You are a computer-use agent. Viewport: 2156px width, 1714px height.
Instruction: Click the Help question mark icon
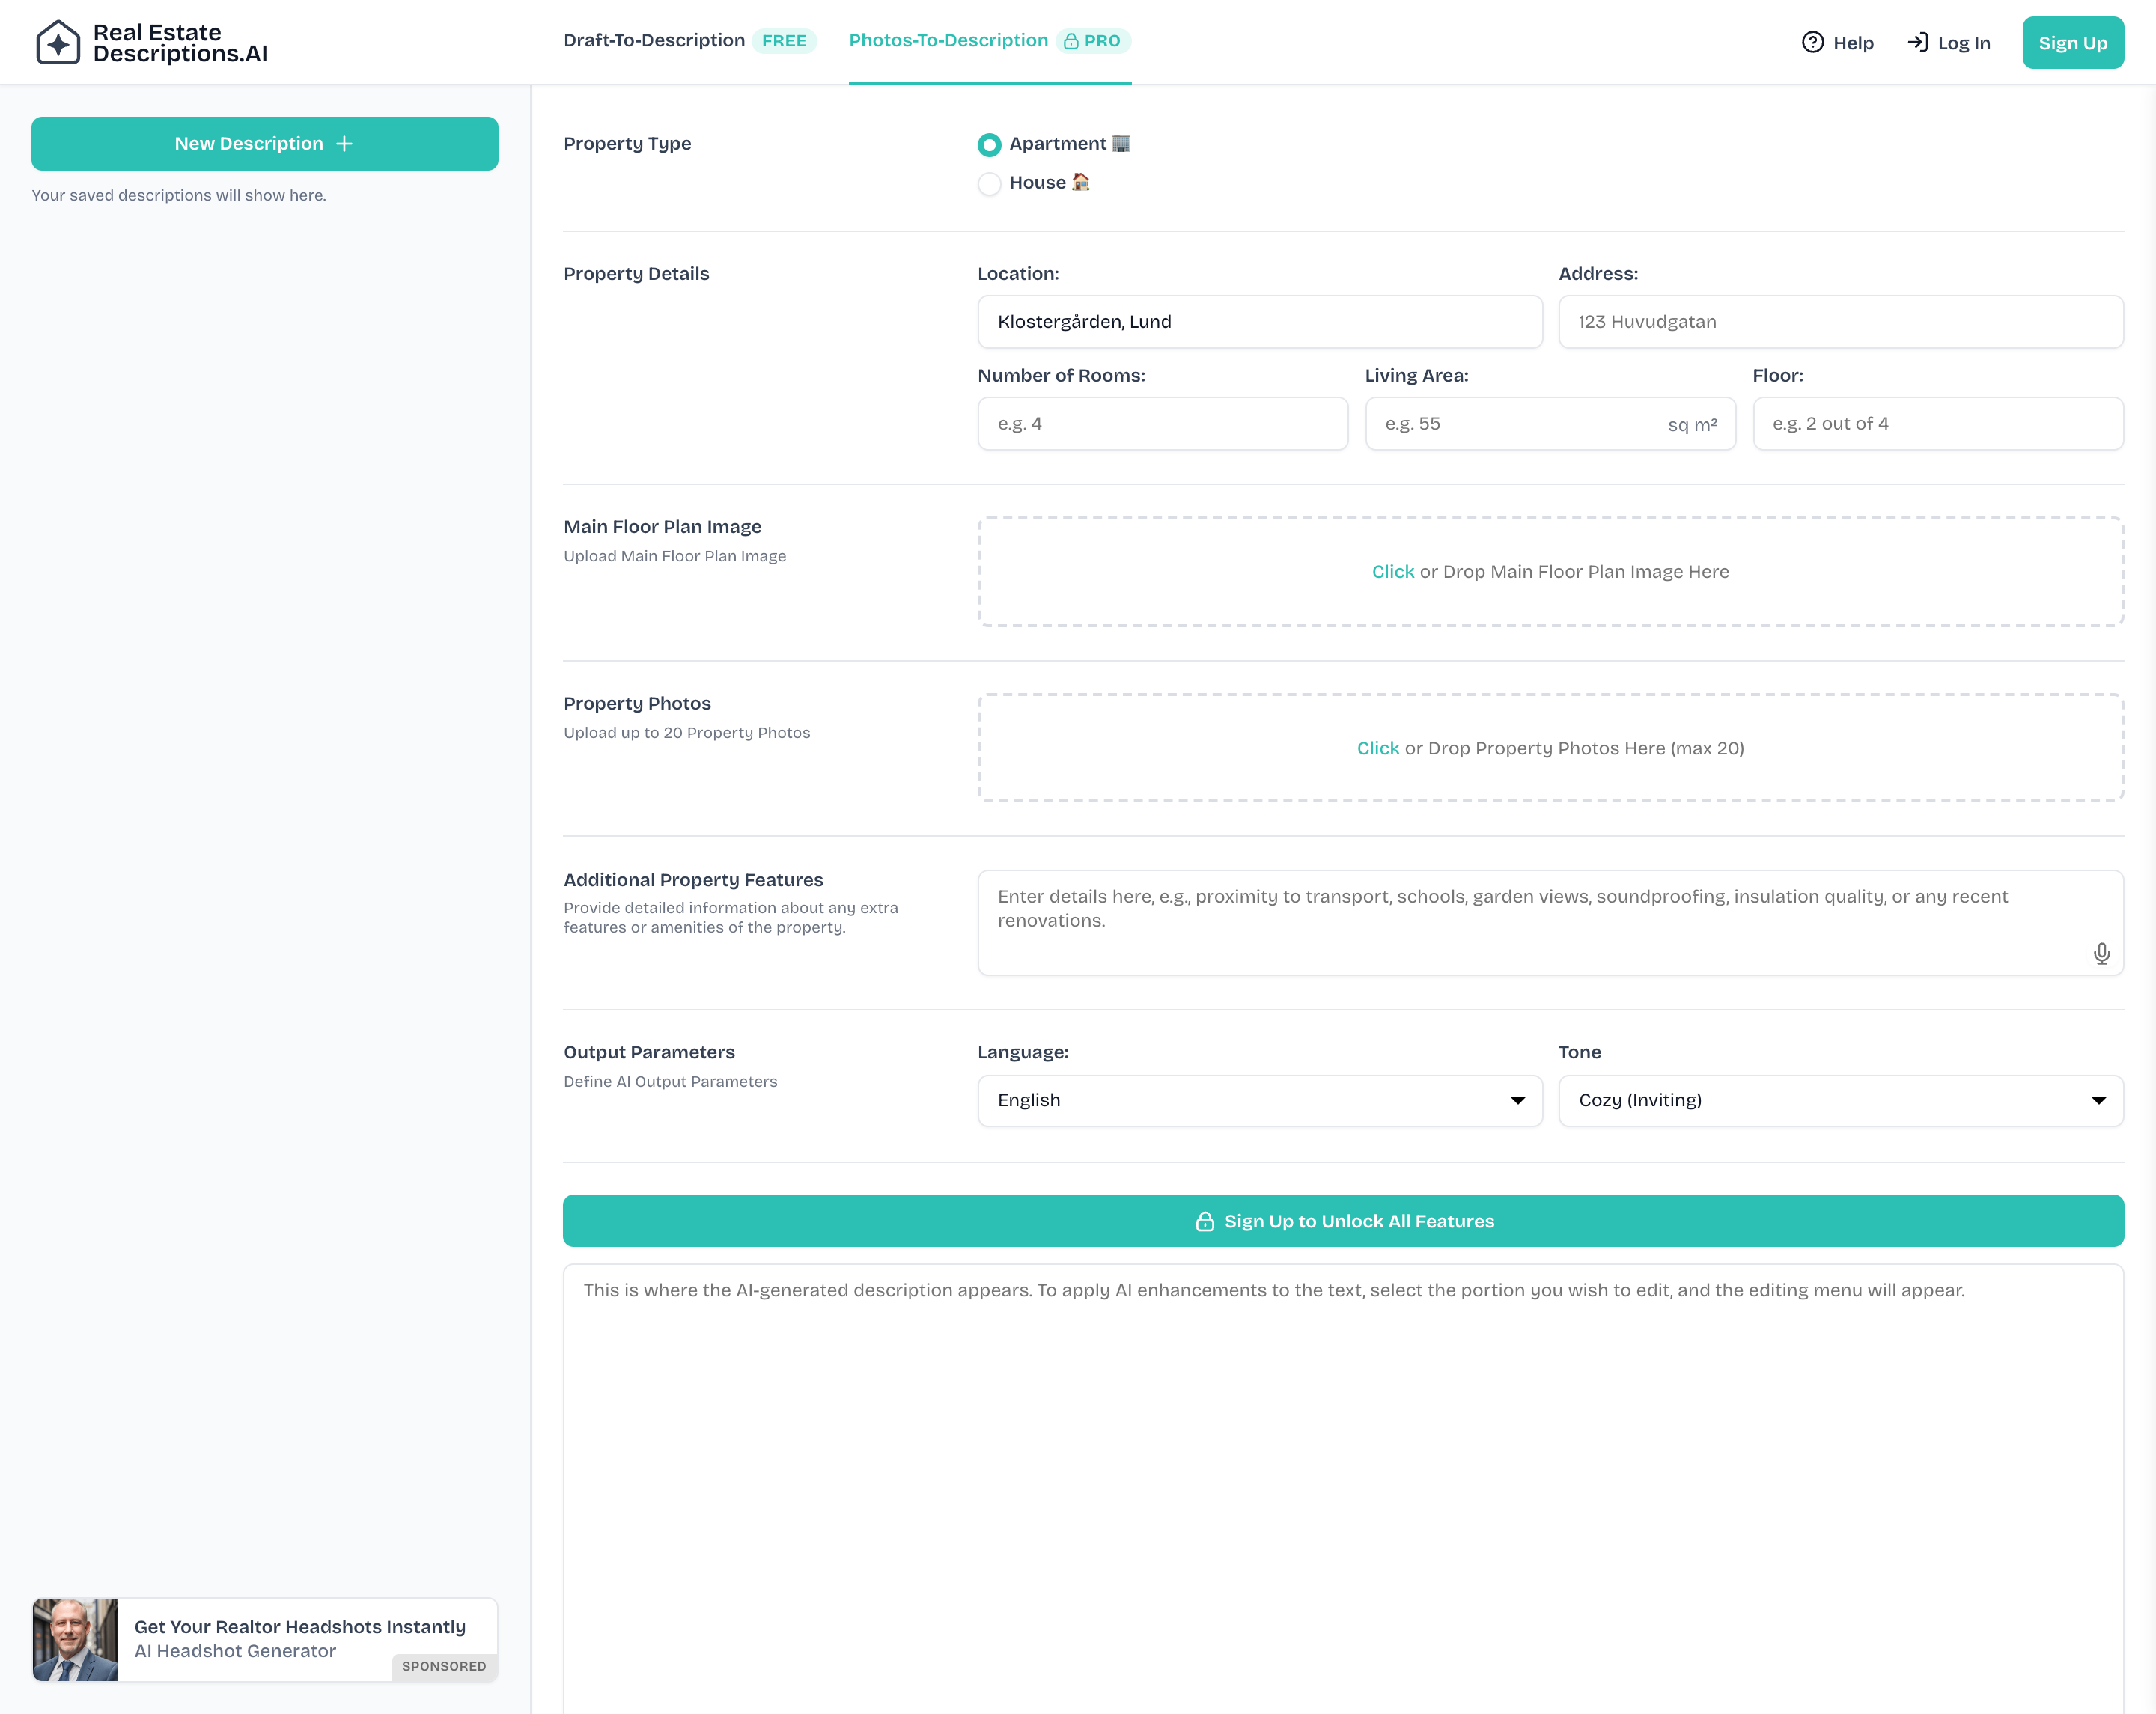[1812, 42]
